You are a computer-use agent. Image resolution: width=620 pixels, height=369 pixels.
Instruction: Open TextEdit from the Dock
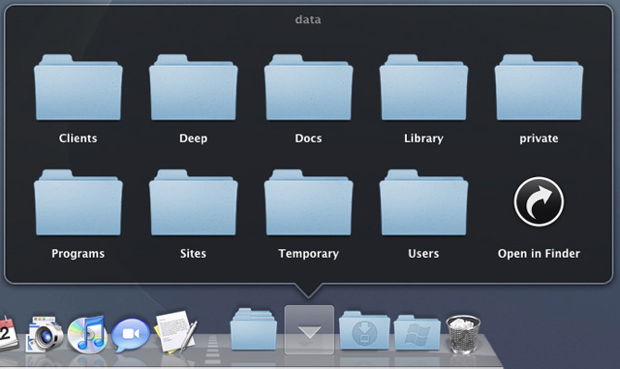[x=175, y=331]
